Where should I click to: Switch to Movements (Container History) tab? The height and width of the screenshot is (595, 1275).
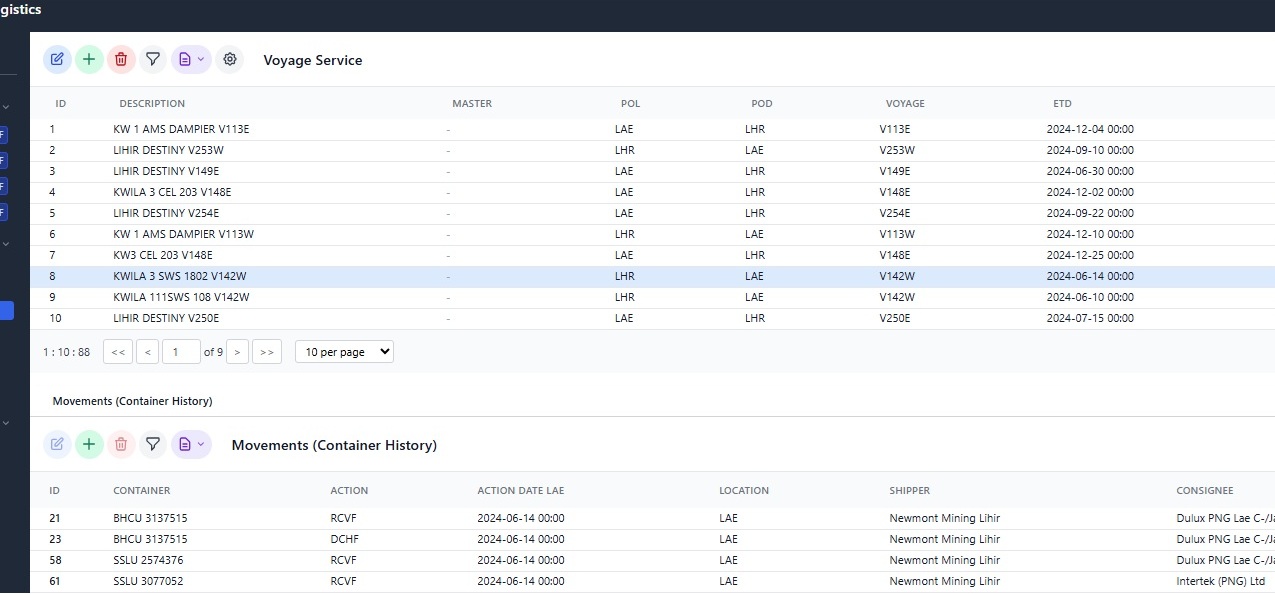[132, 401]
